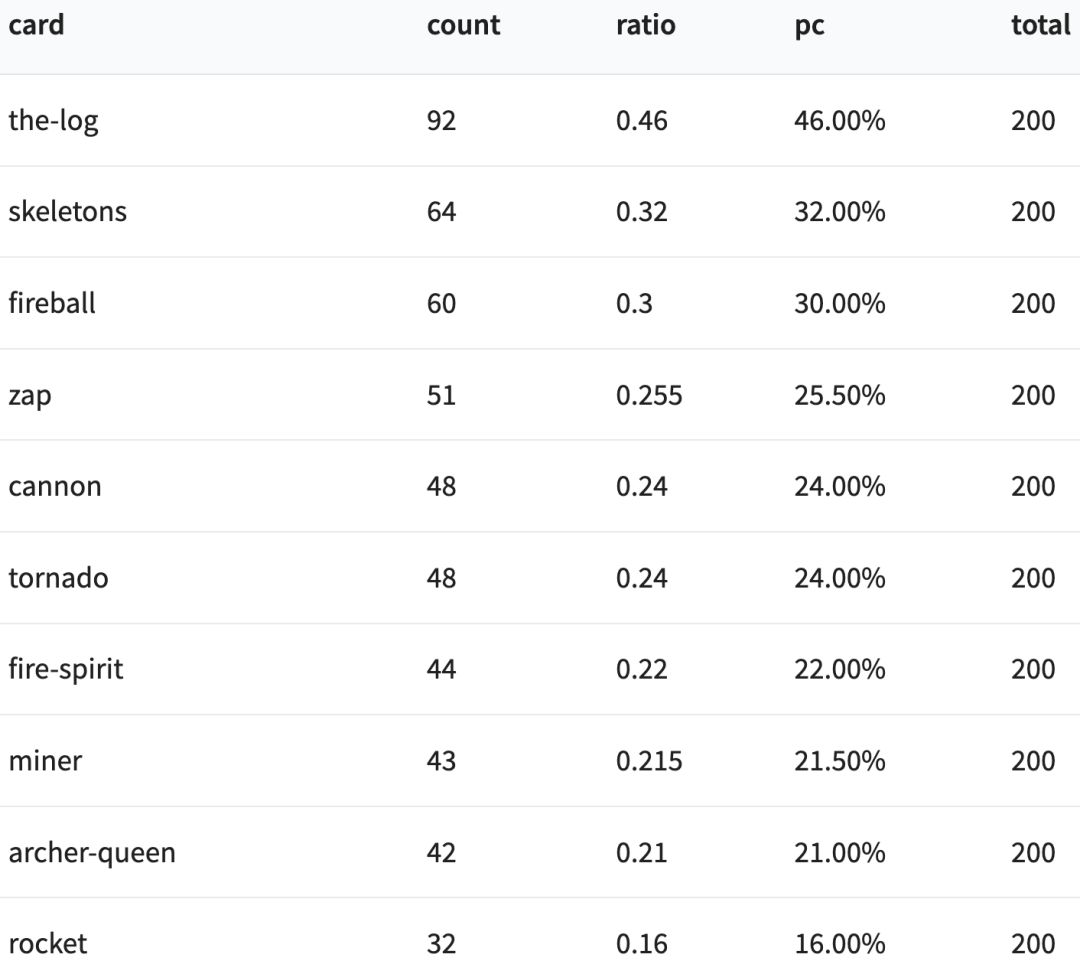
Task: Select the 'pc' column header
Action: [809, 25]
